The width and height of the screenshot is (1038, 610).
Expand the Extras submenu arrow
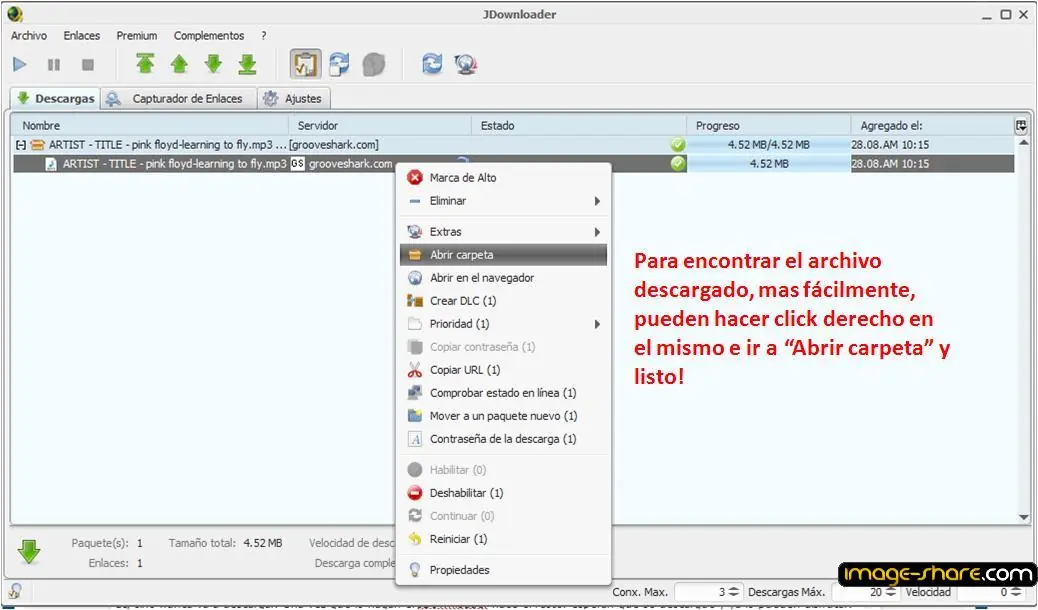tap(597, 232)
